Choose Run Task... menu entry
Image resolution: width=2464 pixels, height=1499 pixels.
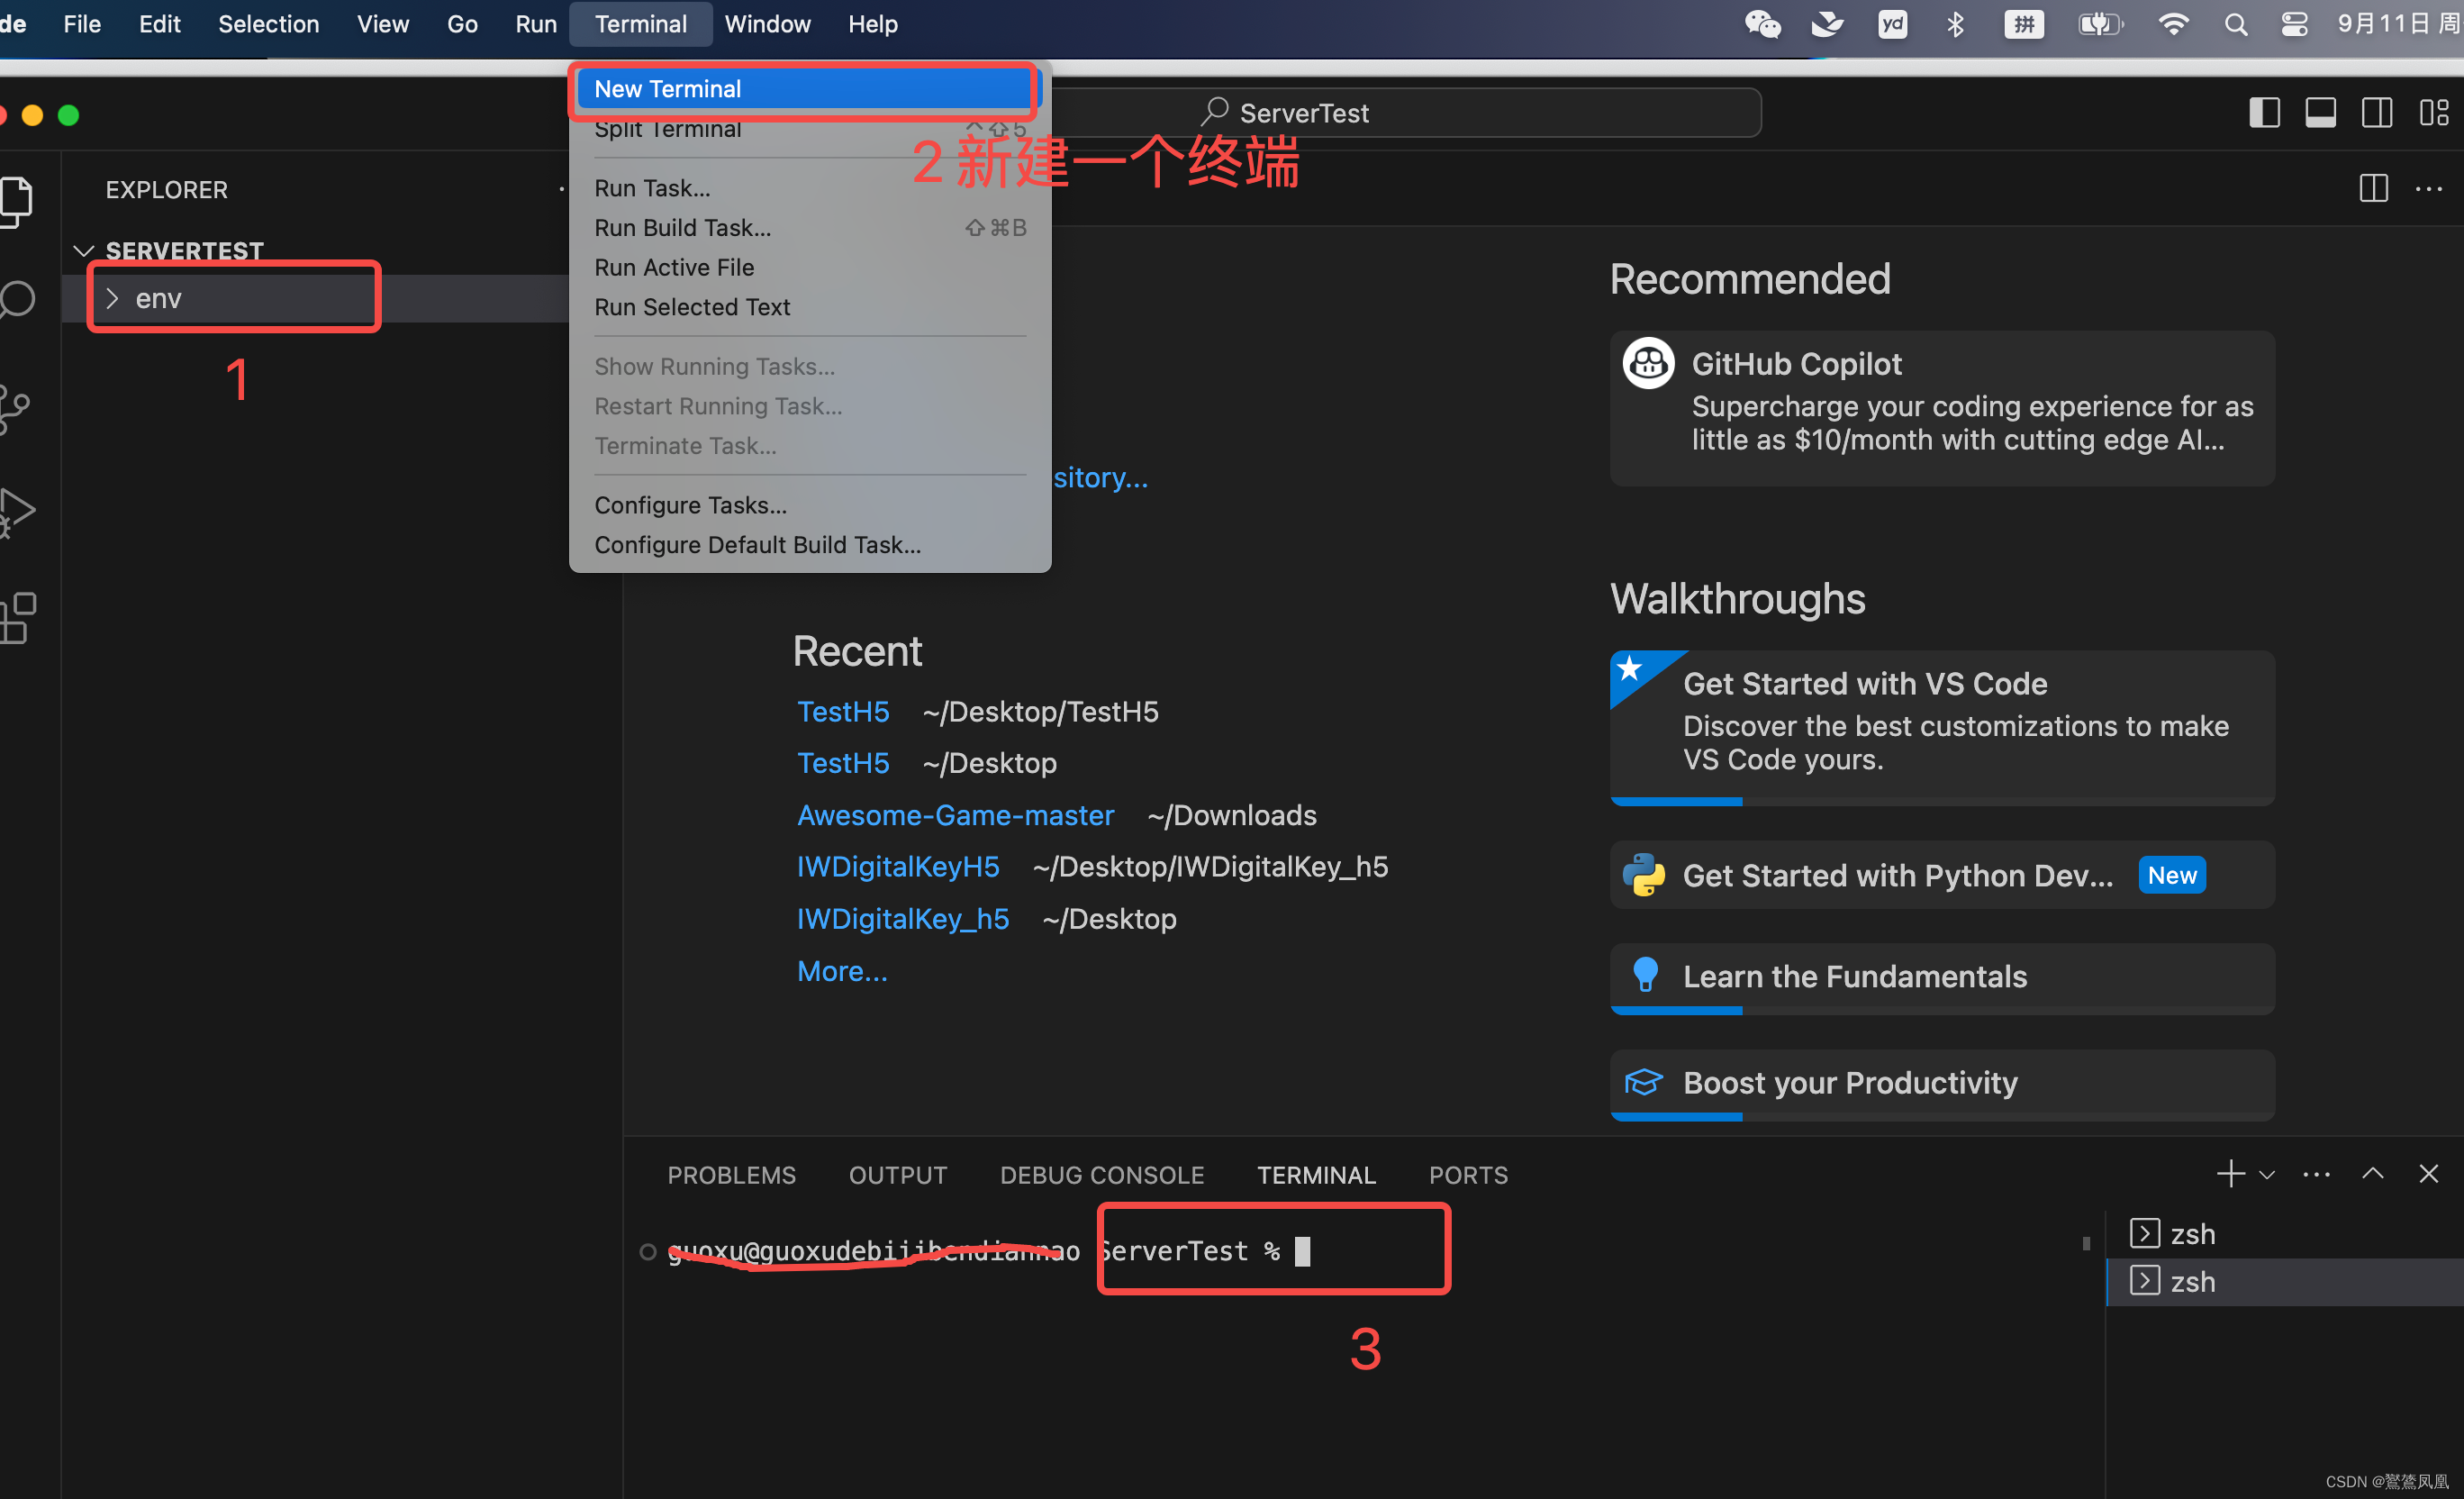tap(810, 188)
